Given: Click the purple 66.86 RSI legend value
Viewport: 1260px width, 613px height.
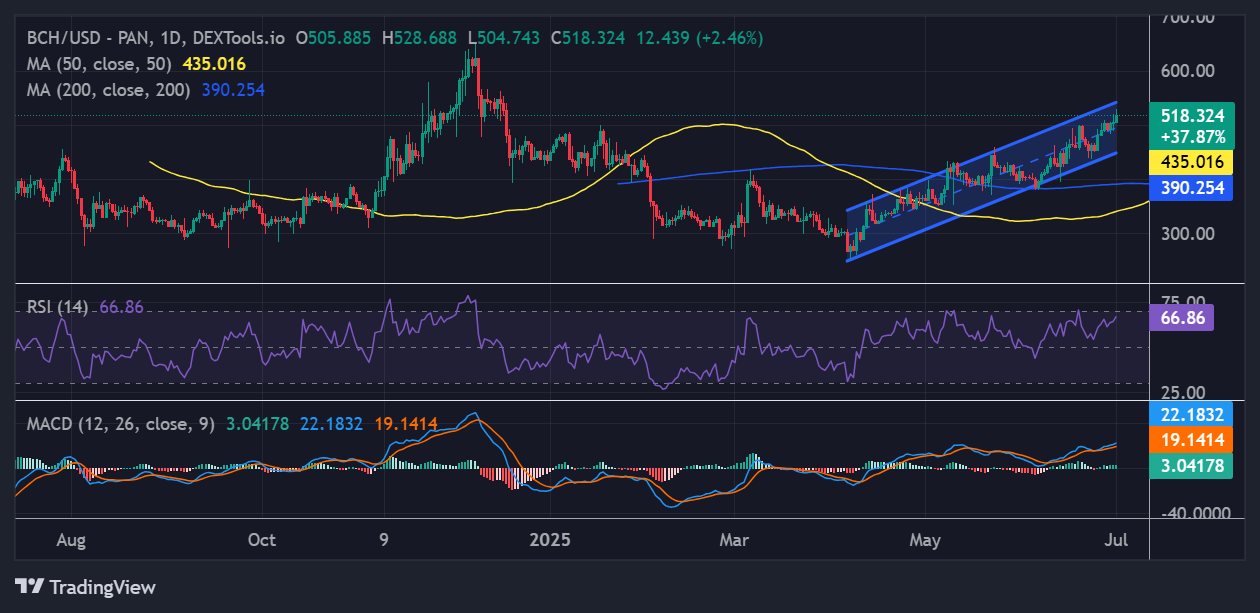Looking at the screenshot, I should click(x=122, y=307).
